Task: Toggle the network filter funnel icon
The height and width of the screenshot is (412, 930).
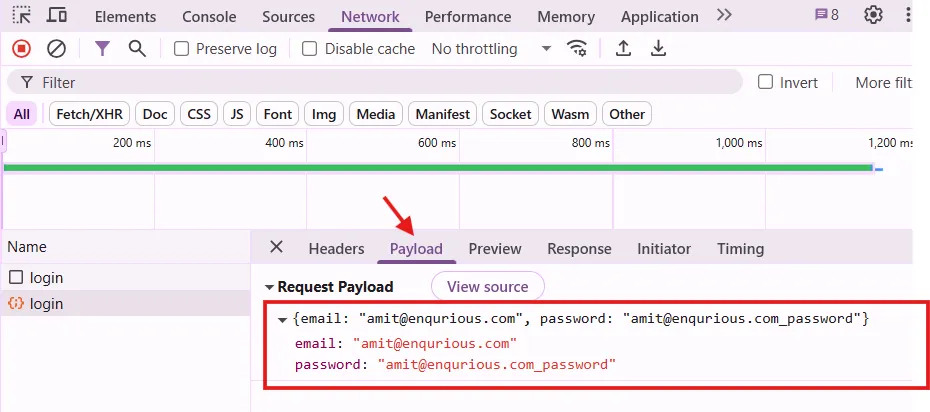Action: pyautogui.click(x=102, y=49)
